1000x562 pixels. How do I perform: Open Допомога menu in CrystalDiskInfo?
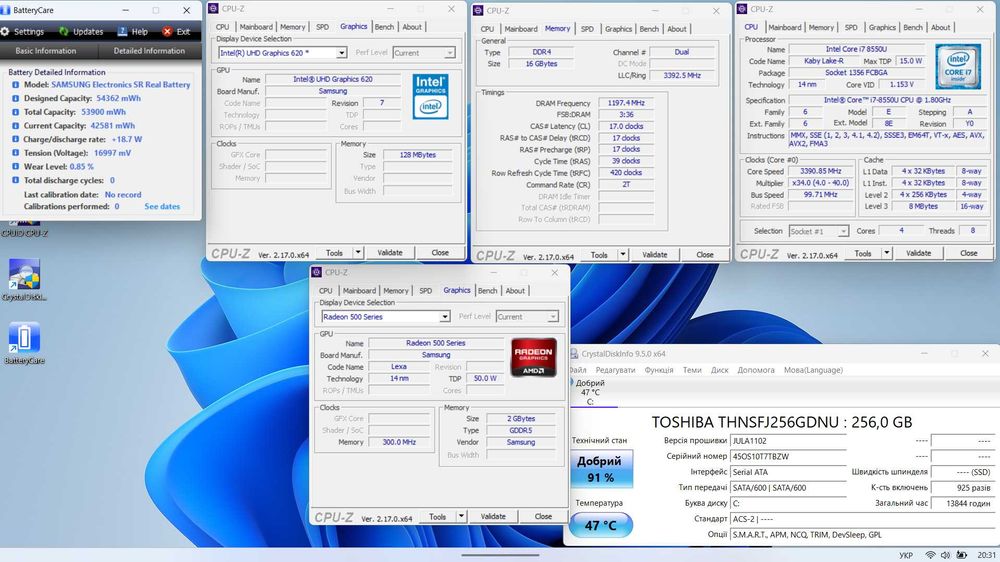tap(756, 370)
